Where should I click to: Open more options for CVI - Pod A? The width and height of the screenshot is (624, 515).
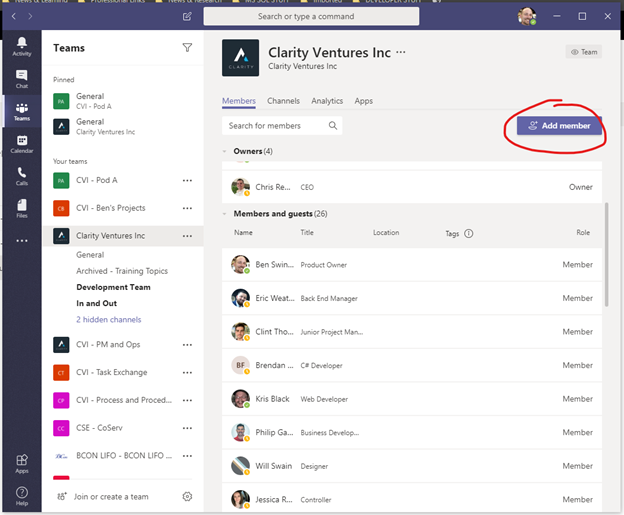point(187,180)
